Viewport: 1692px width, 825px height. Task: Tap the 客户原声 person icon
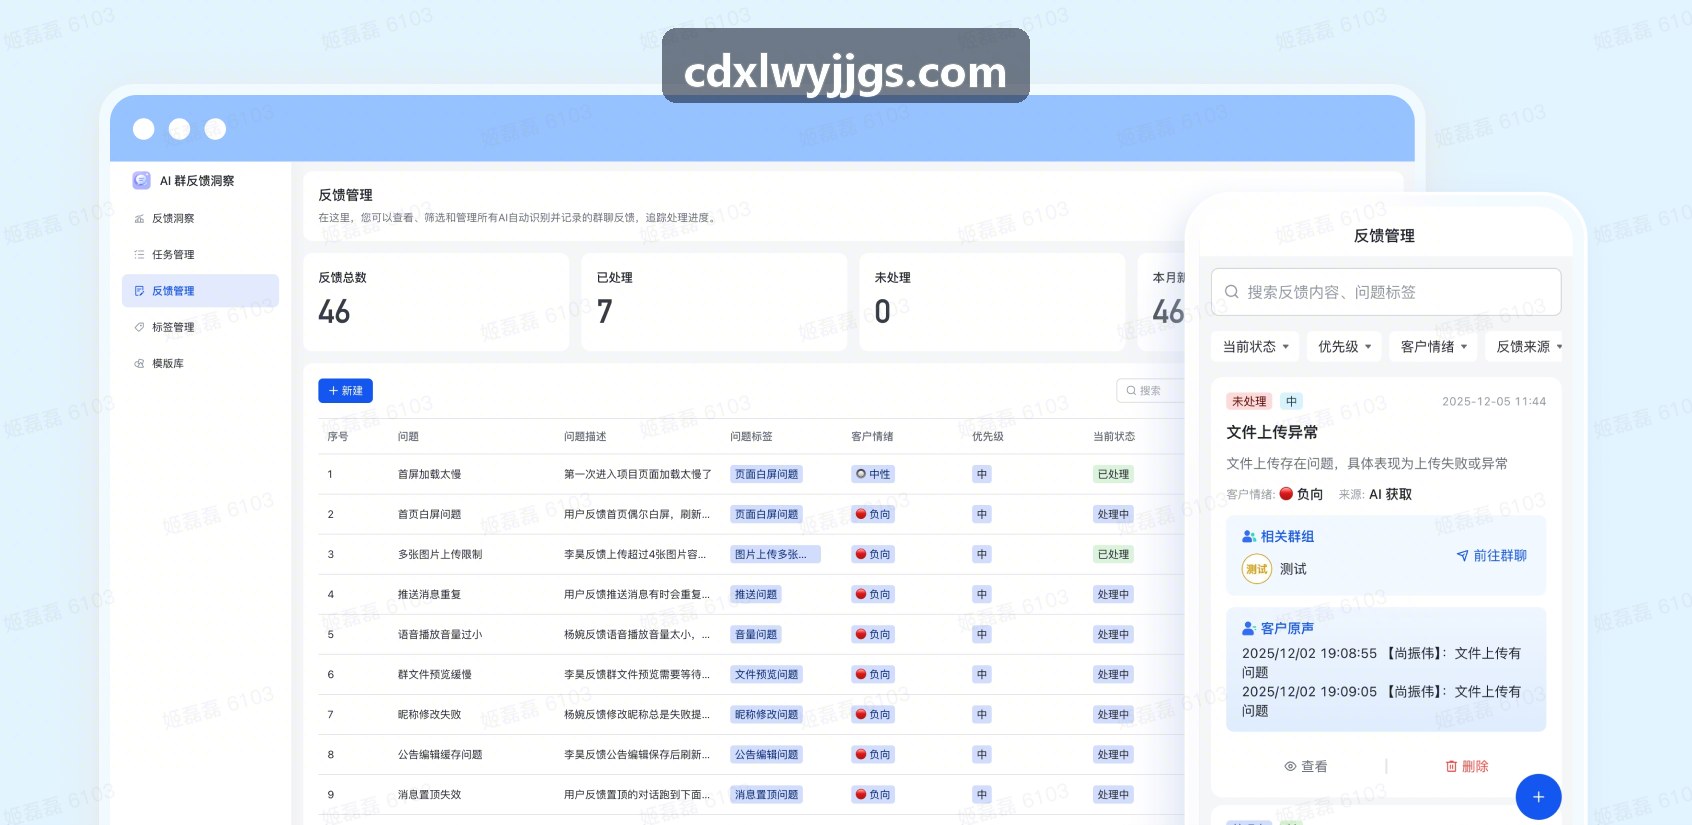point(1249,629)
